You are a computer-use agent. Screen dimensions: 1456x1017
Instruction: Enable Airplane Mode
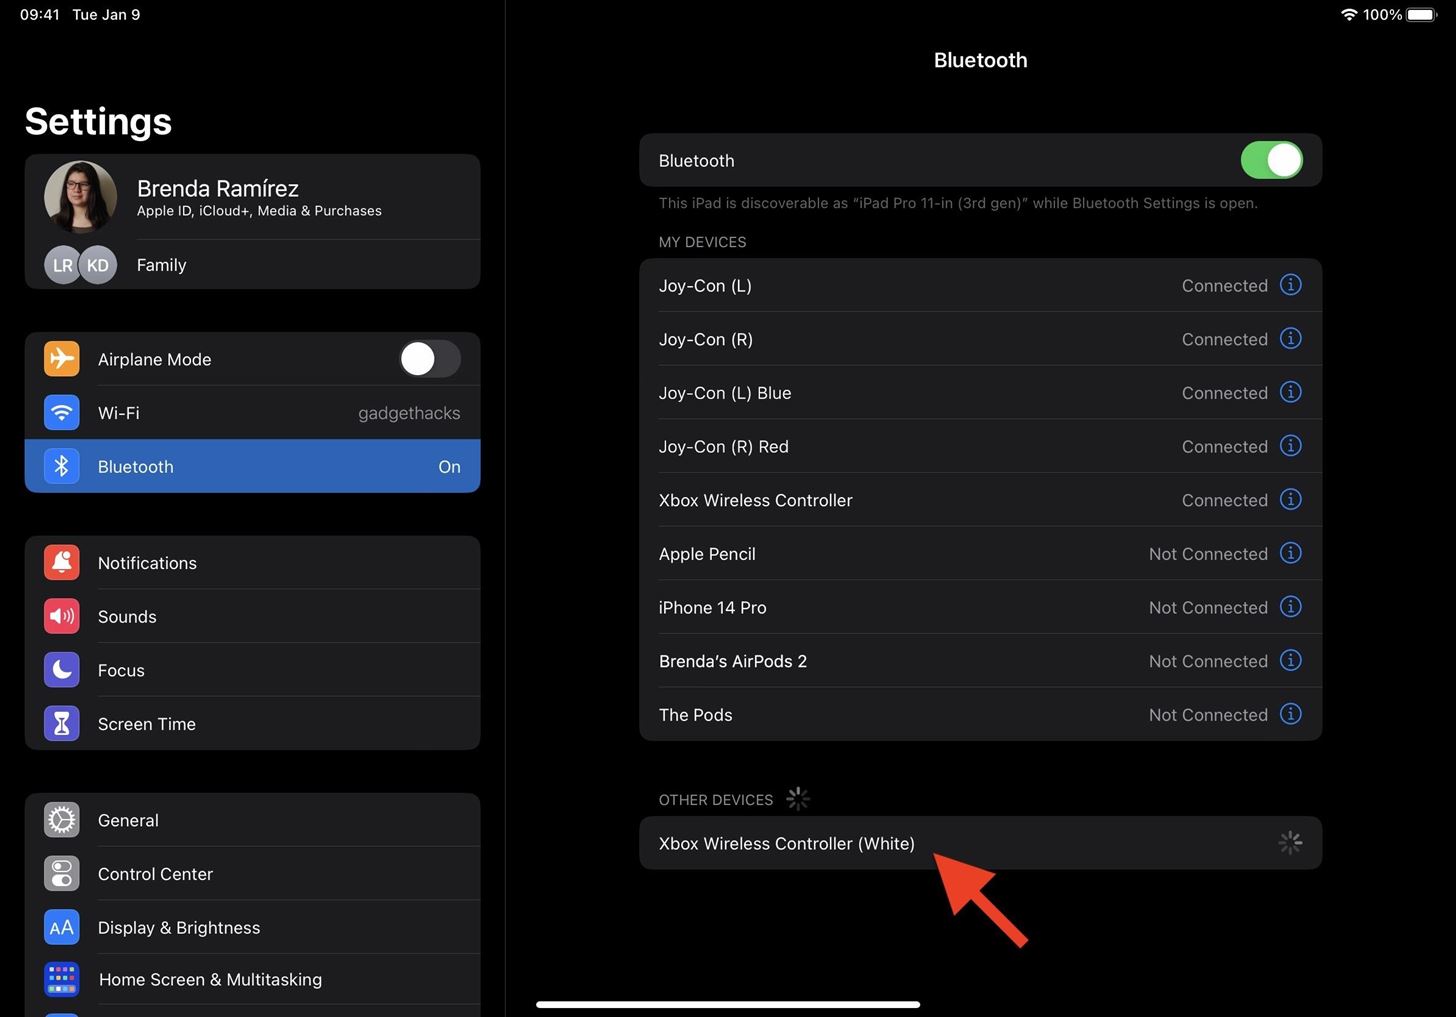click(429, 359)
